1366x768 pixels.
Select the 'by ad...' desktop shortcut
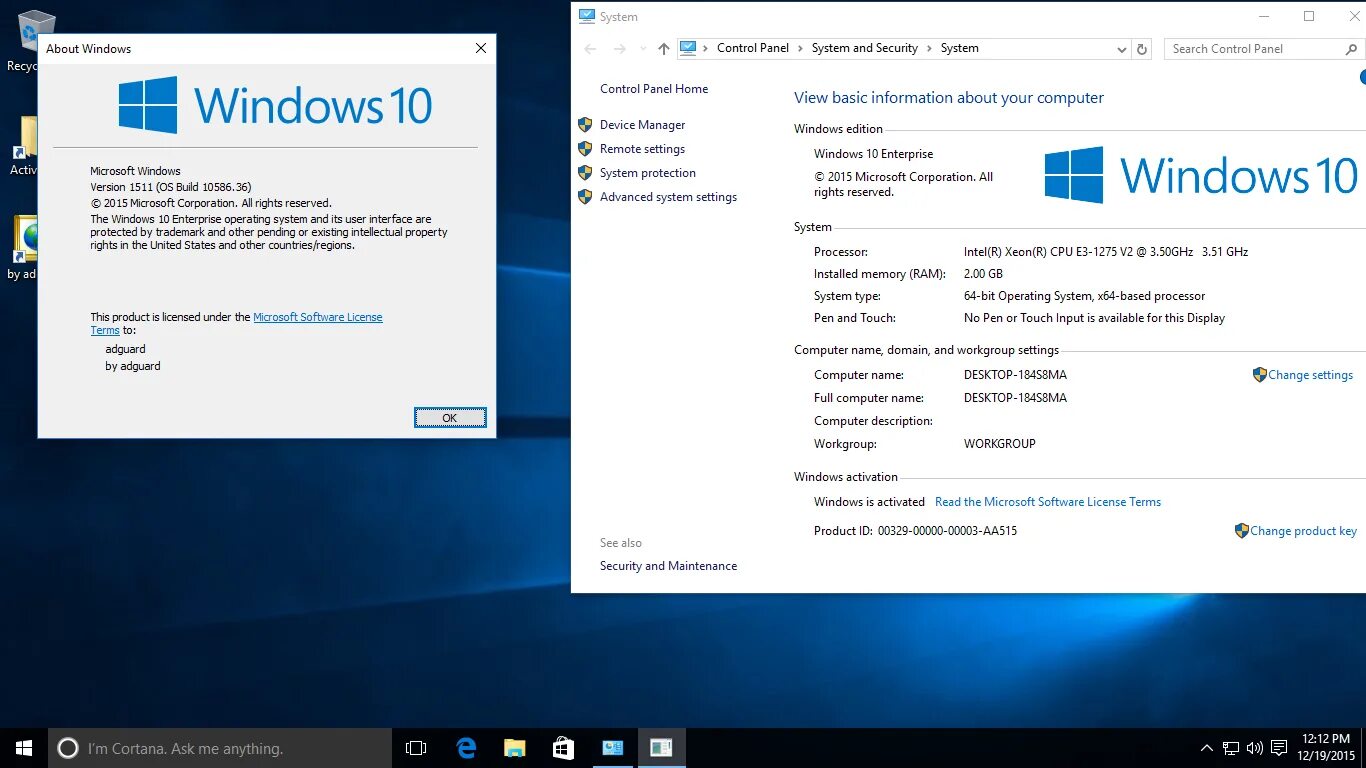pyautogui.click(x=24, y=248)
